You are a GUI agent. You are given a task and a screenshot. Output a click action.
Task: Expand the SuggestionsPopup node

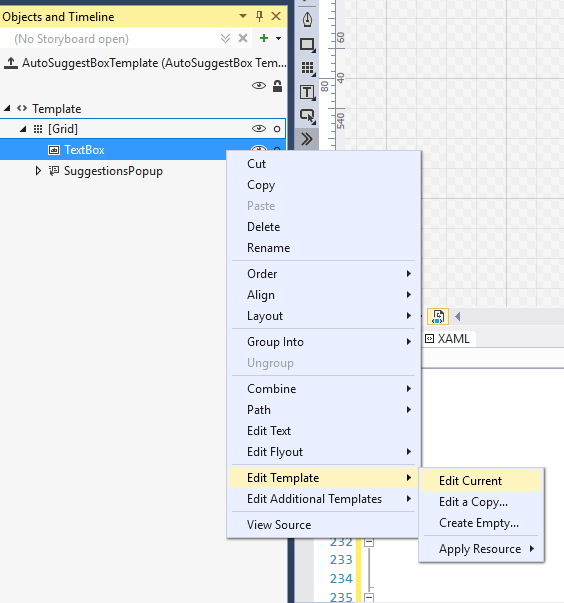coord(38,170)
